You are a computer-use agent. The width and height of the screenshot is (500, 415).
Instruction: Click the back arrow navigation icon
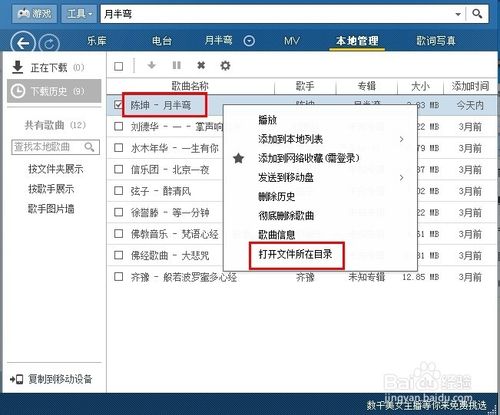[x=23, y=43]
